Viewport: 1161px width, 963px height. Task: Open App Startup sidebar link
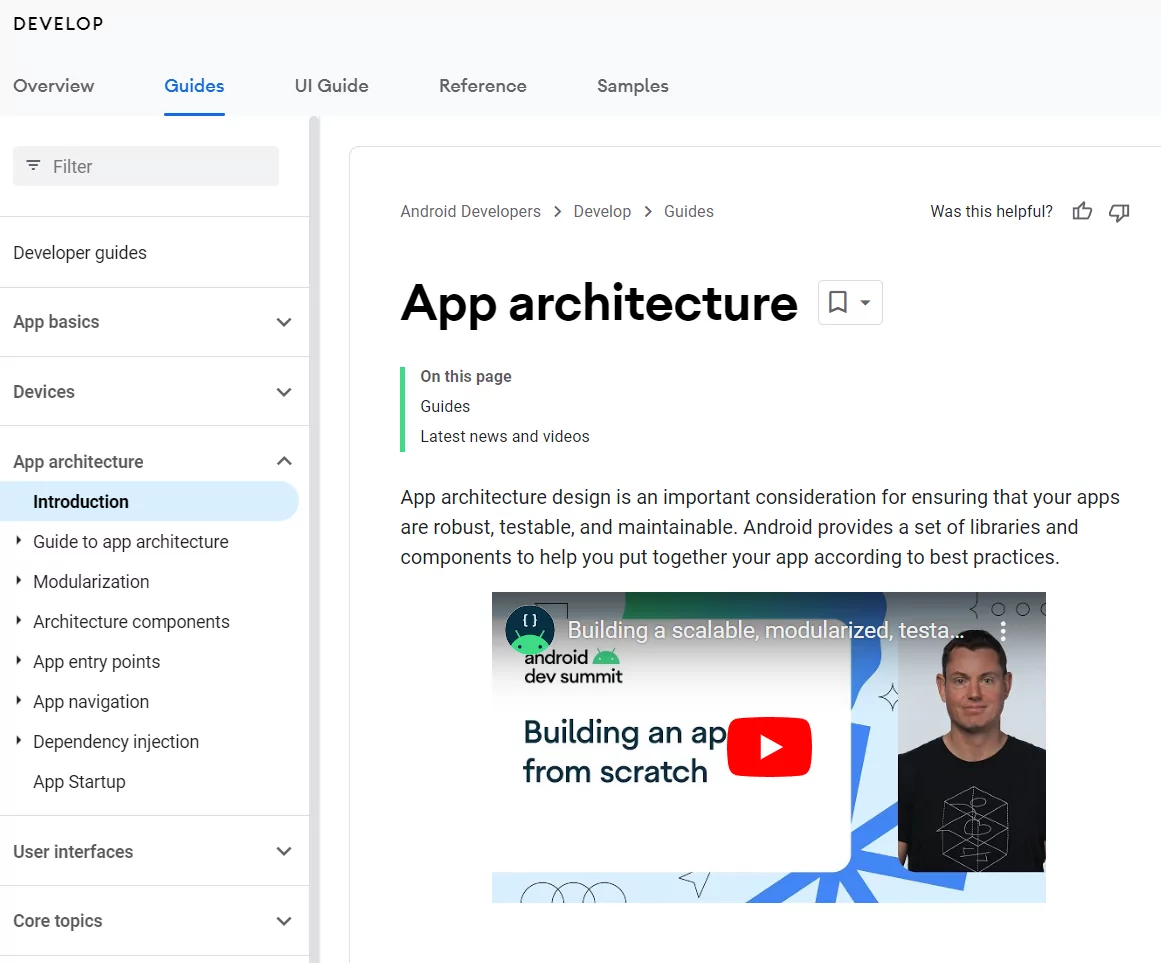(x=79, y=782)
